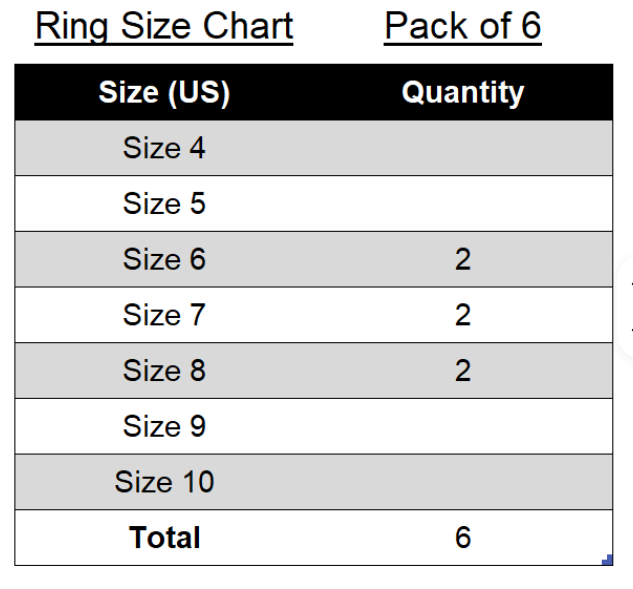Click the empty quantity cell for Size 9
This screenshot has height=589, width=633.
pos(463,426)
